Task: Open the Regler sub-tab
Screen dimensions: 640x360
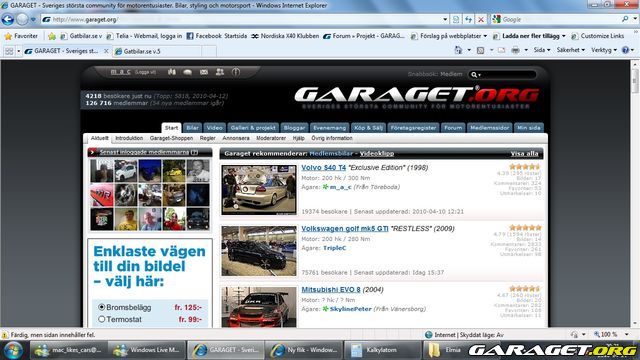Action: coord(207,138)
